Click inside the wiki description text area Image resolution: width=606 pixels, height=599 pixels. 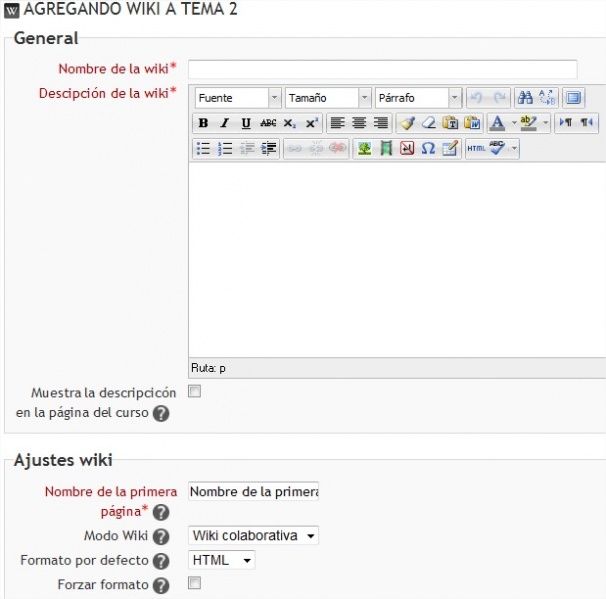point(397,260)
